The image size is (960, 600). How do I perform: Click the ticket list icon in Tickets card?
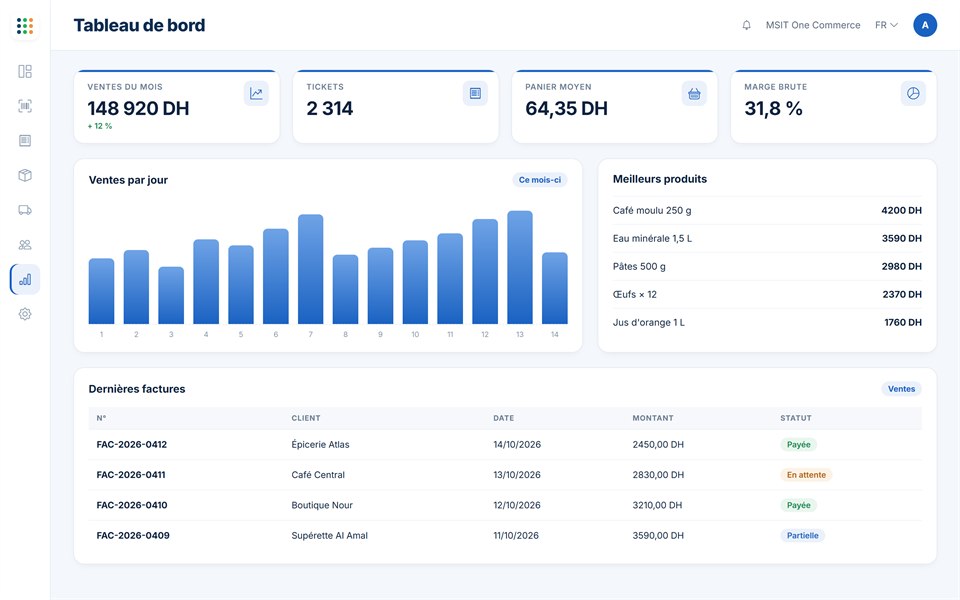[475, 94]
